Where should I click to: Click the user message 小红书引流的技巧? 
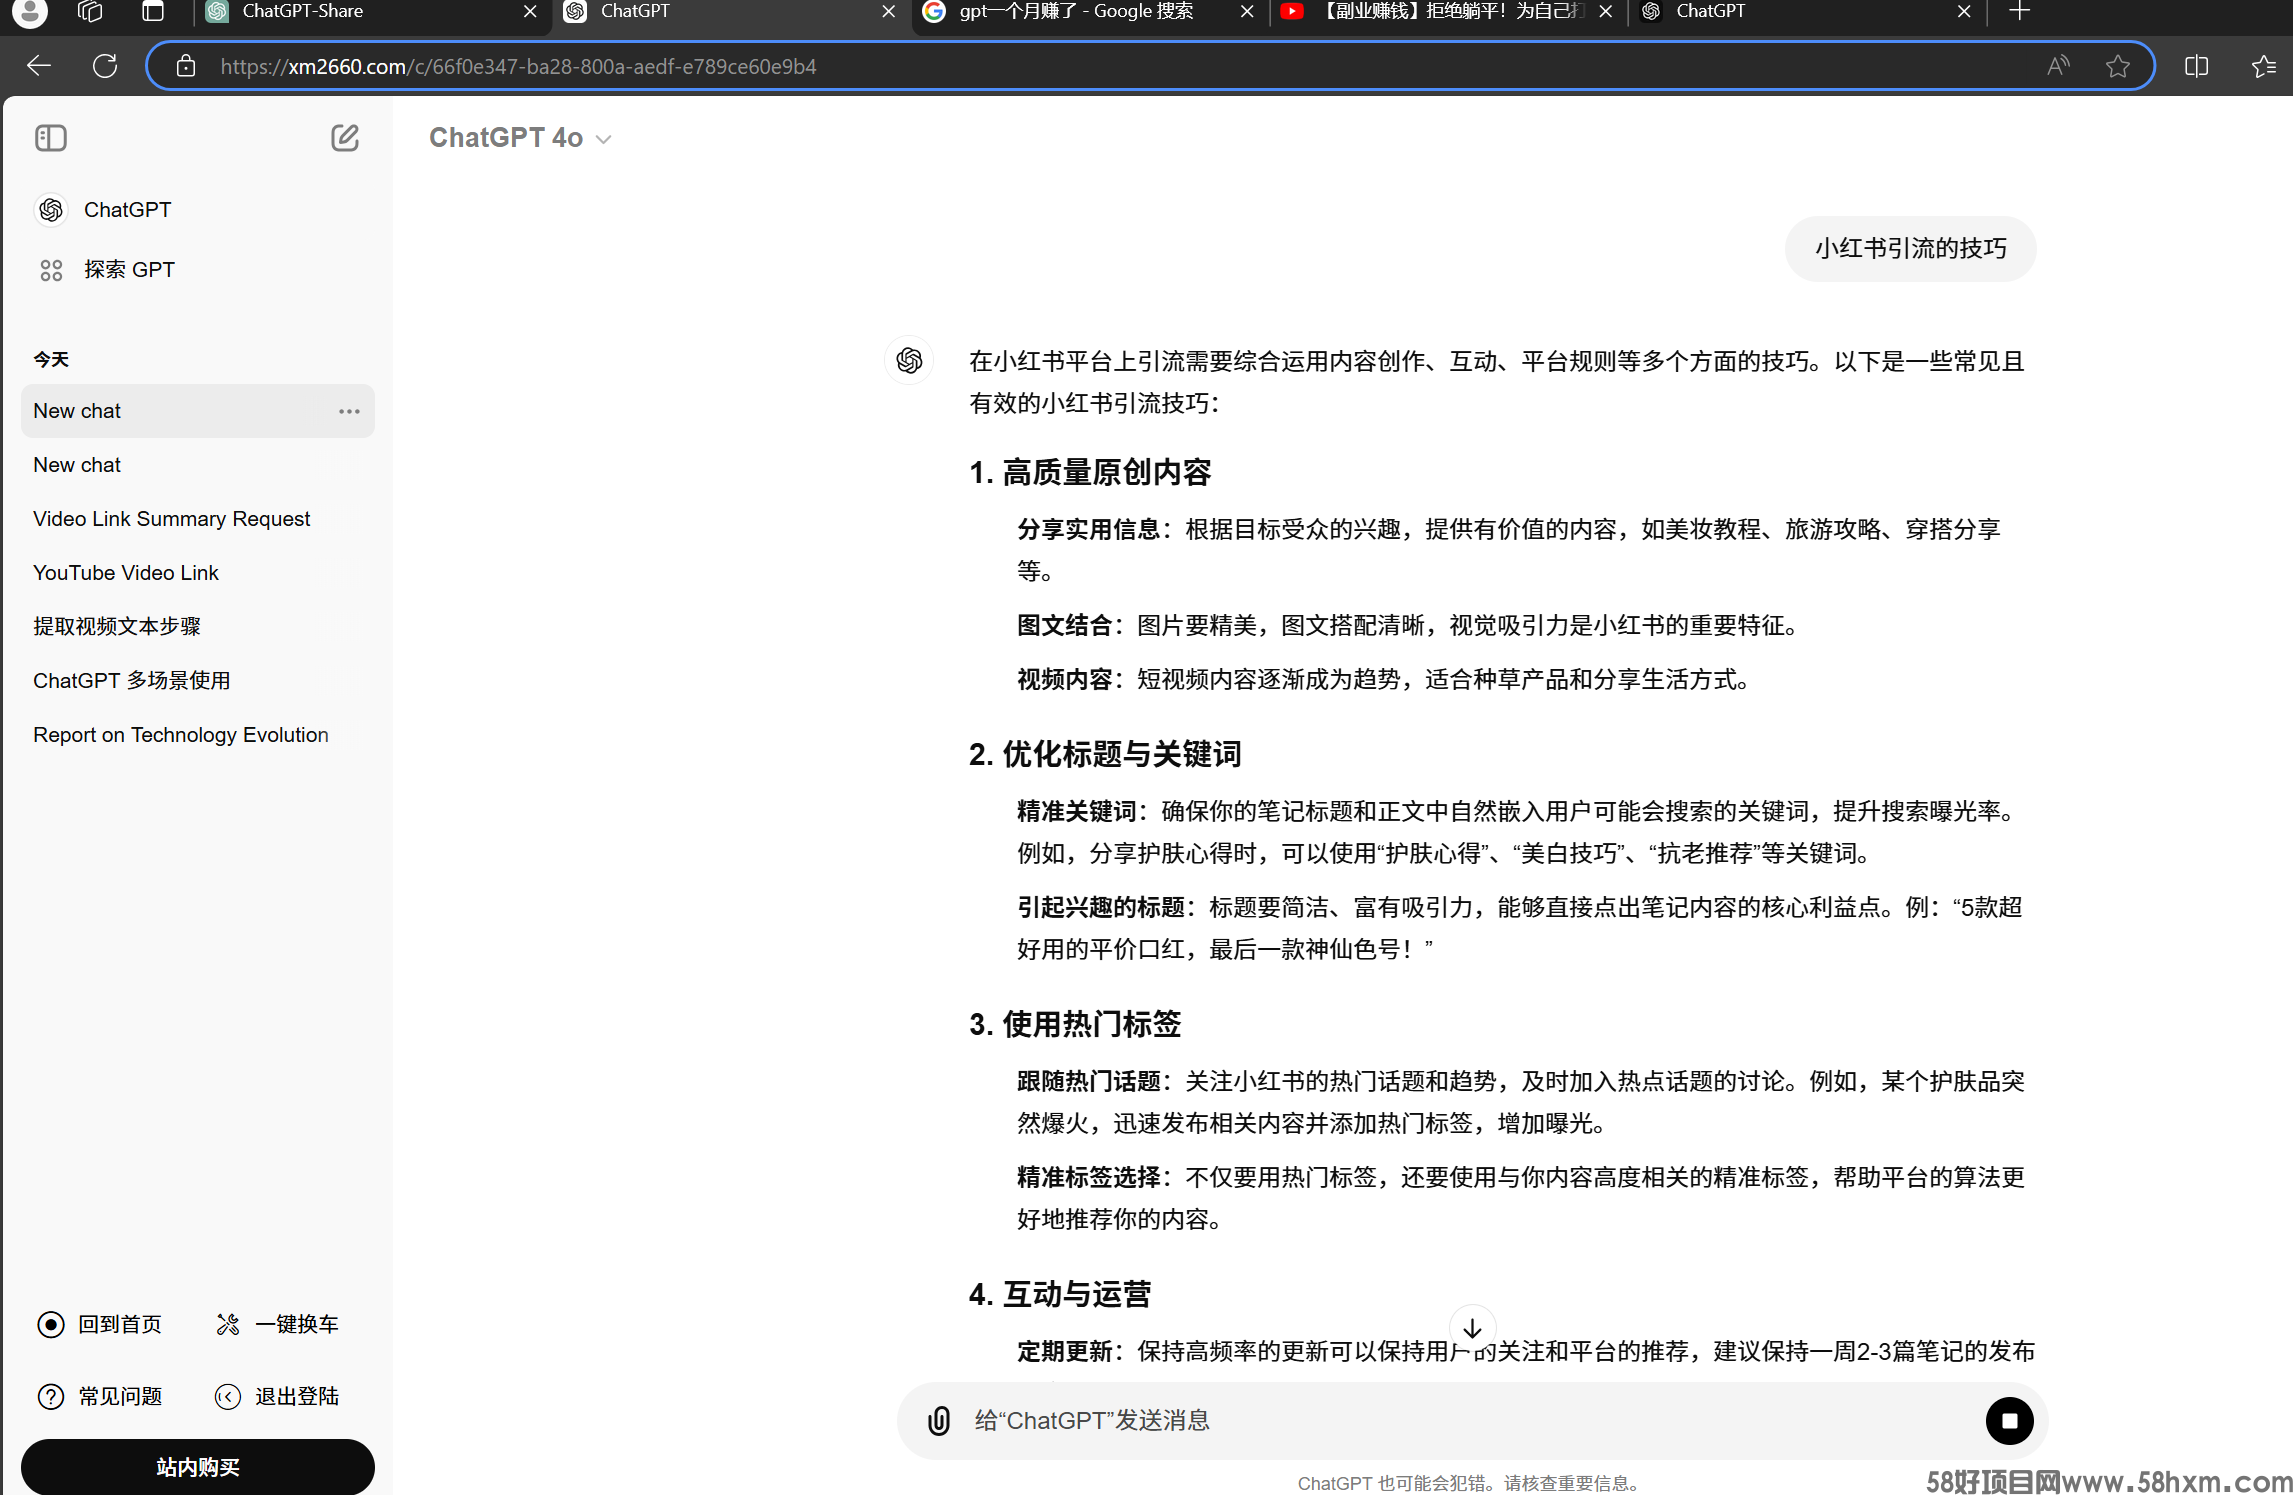[x=1910, y=249]
